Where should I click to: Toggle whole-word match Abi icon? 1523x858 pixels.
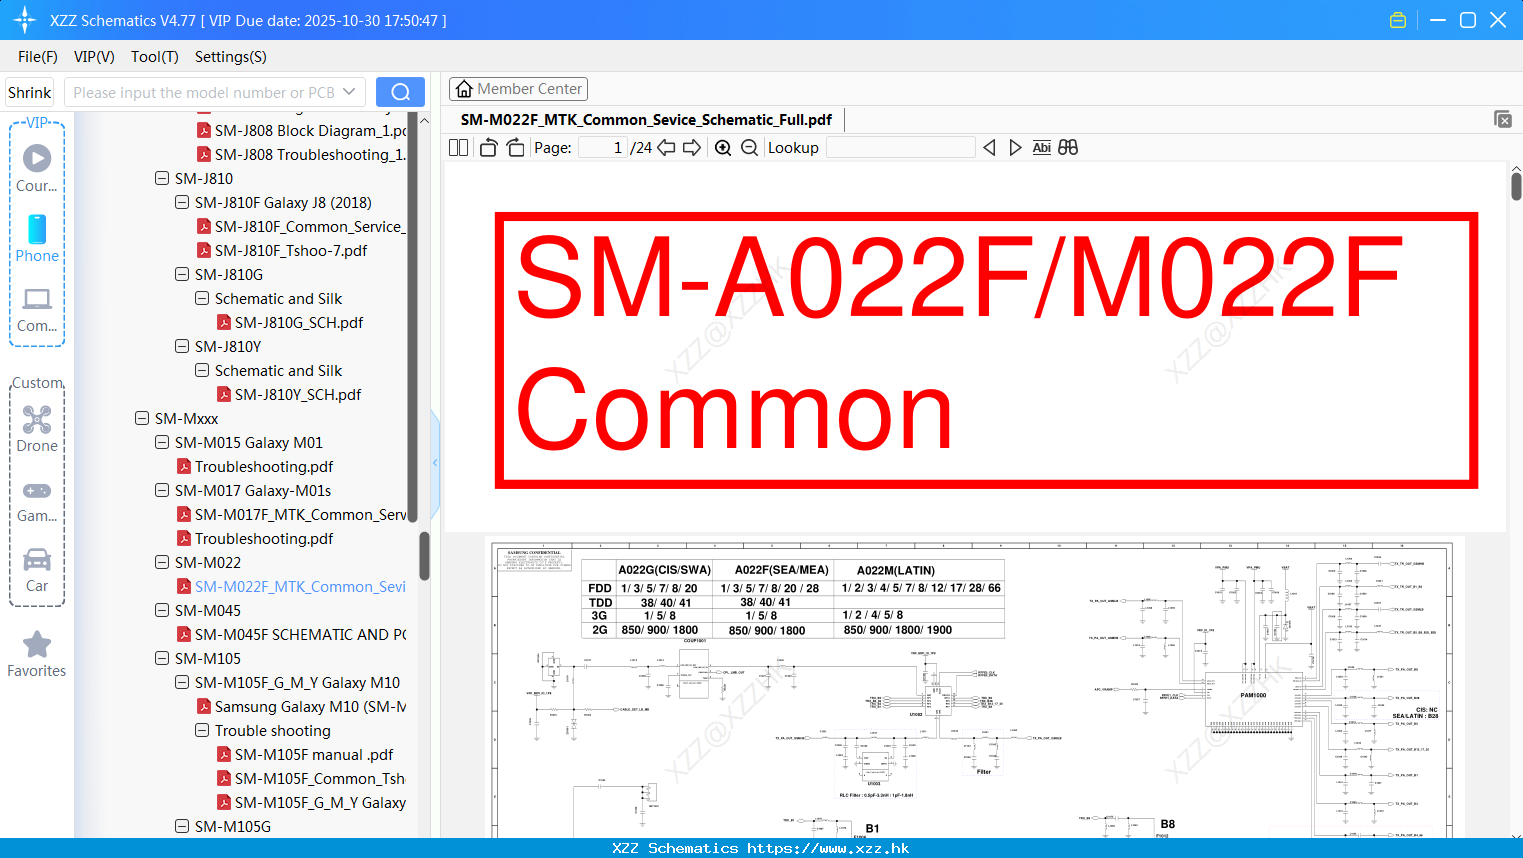click(x=1041, y=148)
